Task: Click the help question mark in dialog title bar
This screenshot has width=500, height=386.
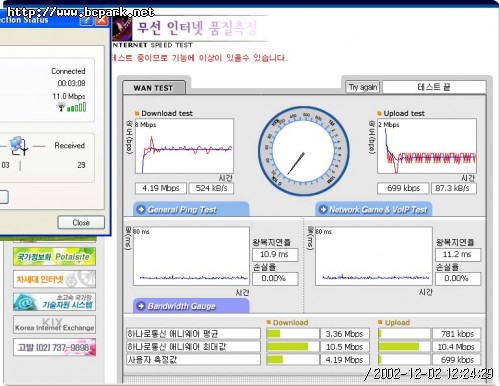Action: click(x=86, y=20)
